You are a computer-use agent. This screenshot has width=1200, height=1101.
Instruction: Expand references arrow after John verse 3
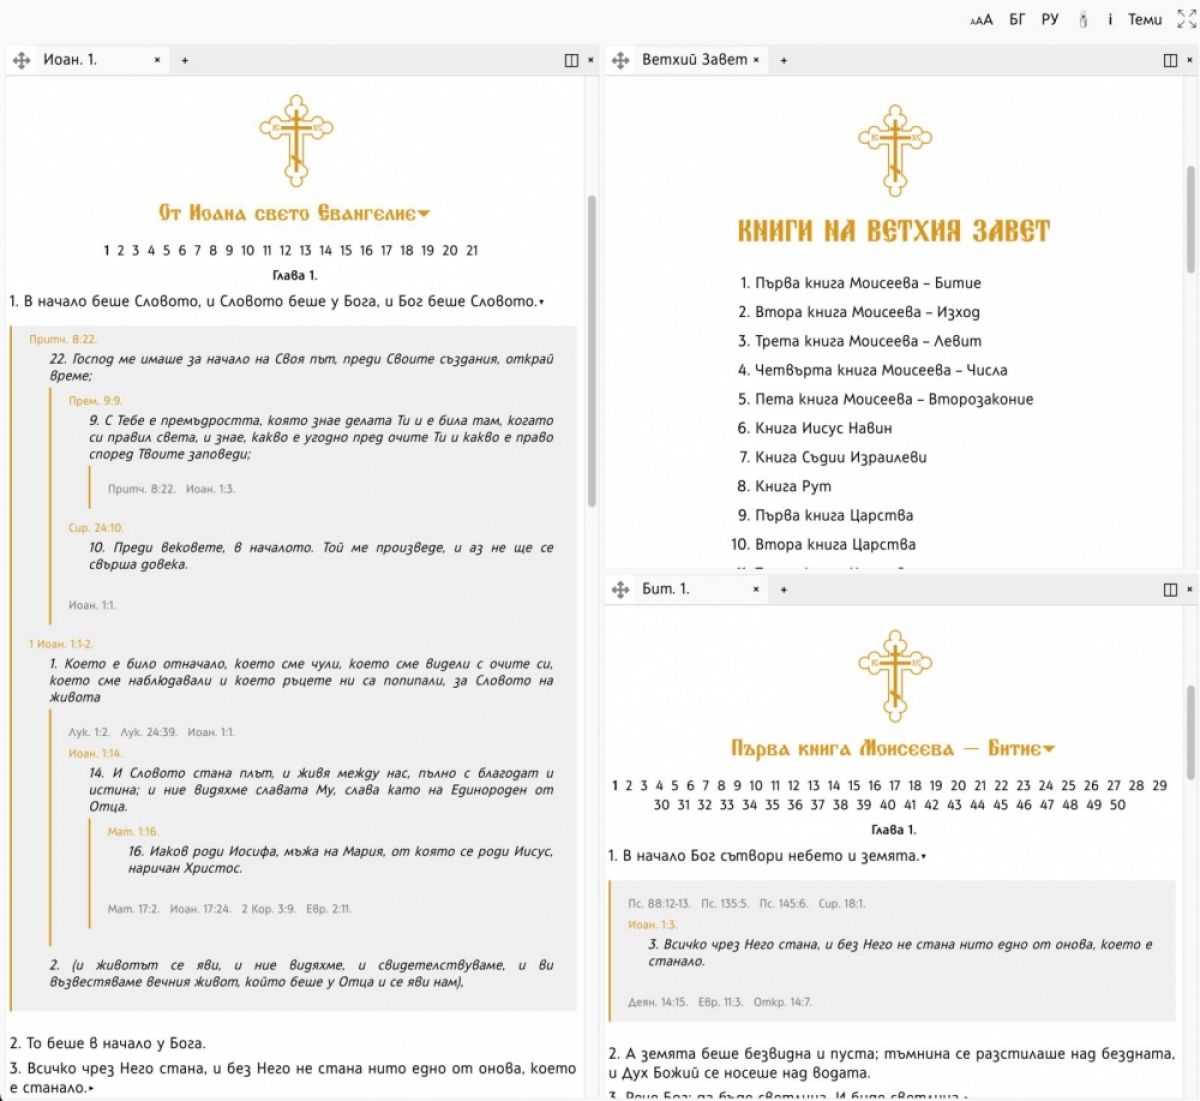pyautogui.click(x=91, y=1088)
